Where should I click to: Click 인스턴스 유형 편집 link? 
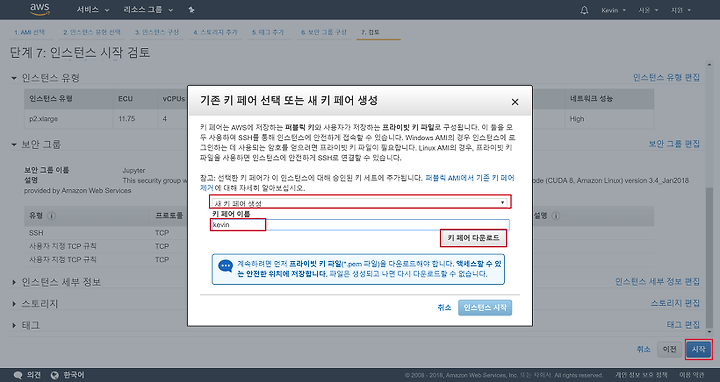coord(666,78)
